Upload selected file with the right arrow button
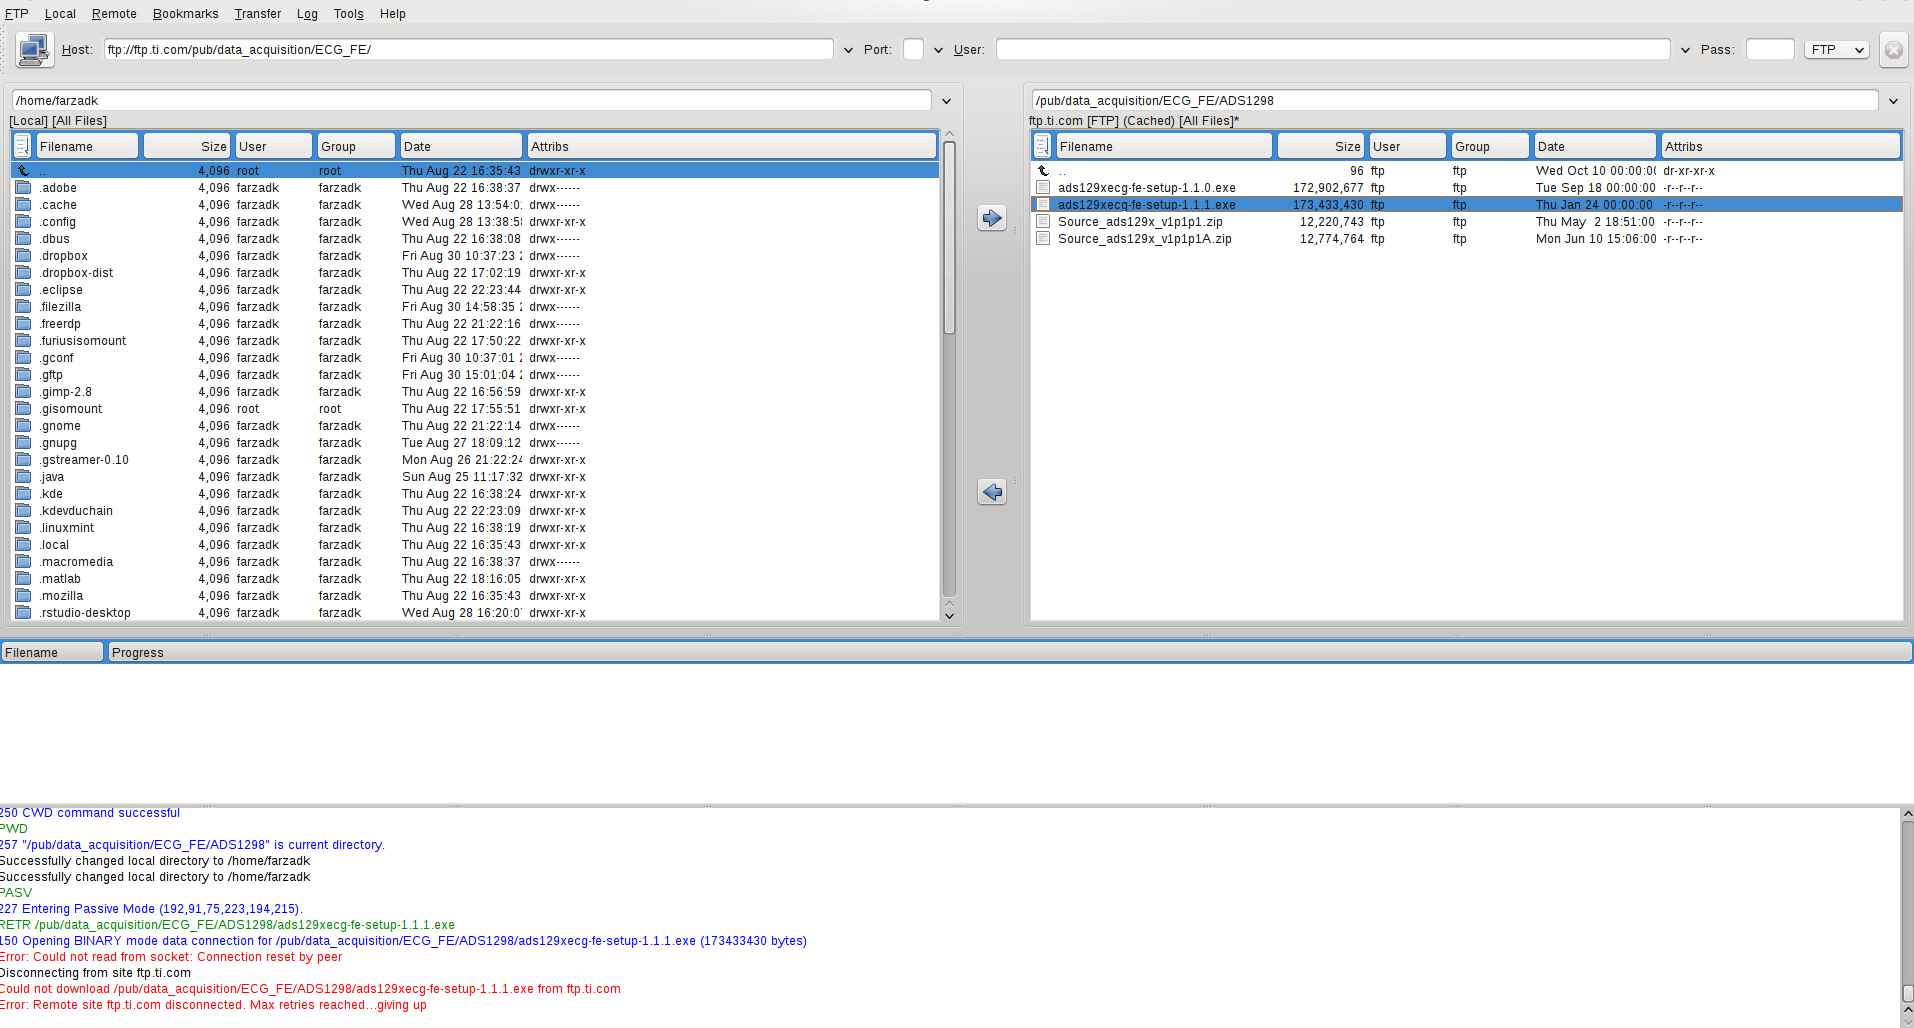Image resolution: width=1914 pixels, height=1028 pixels. [x=992, y=218]
